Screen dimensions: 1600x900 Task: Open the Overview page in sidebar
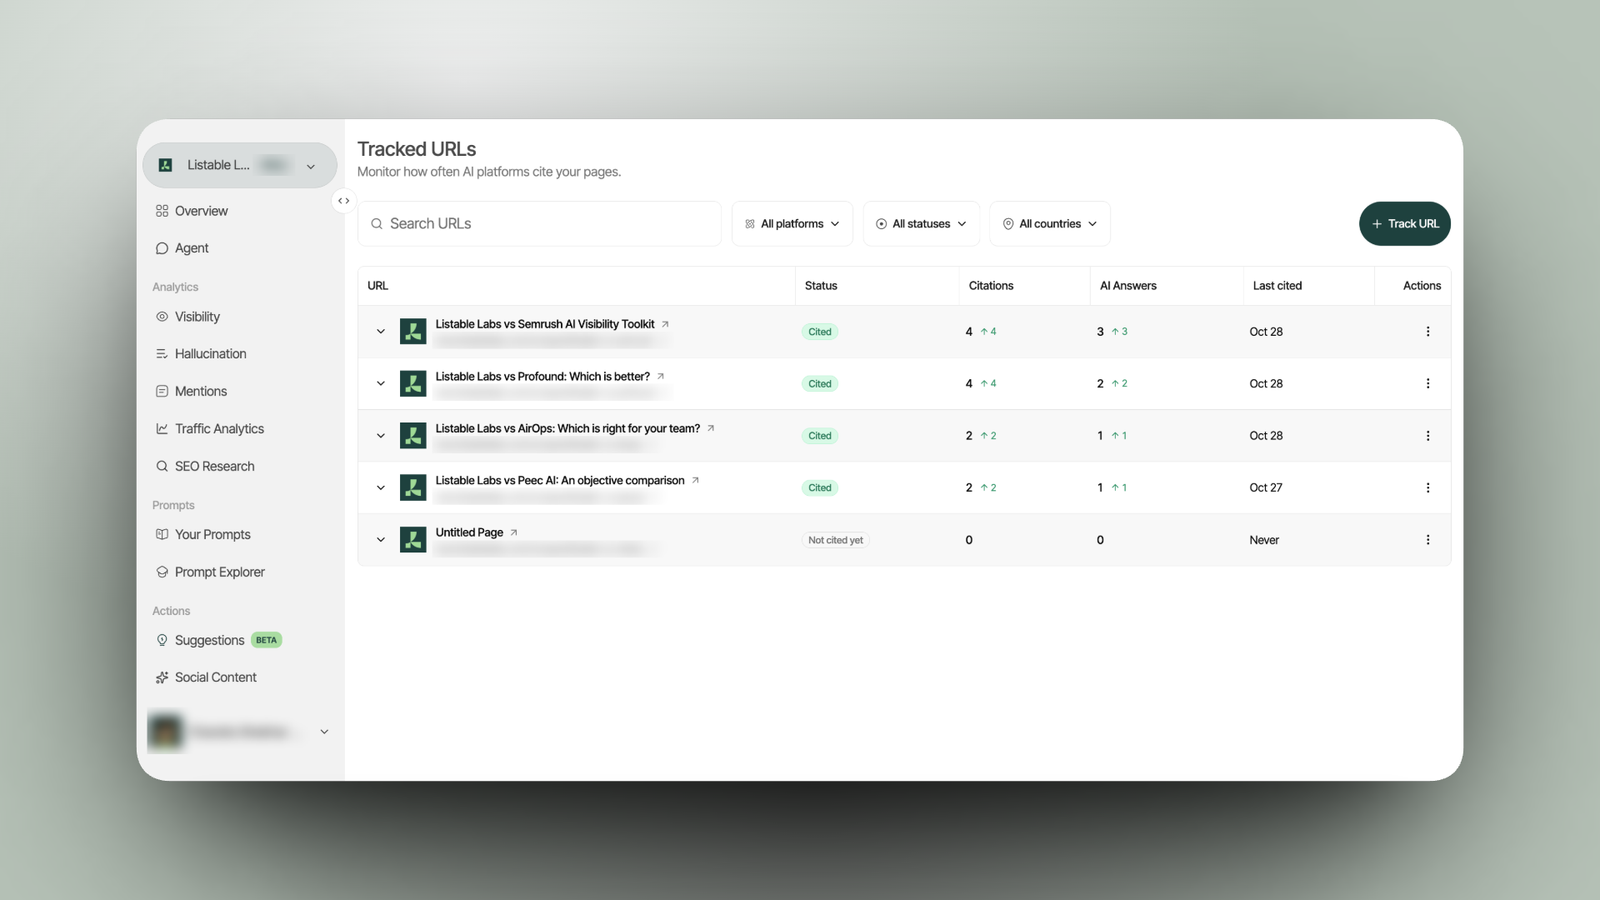click(191, 211)
